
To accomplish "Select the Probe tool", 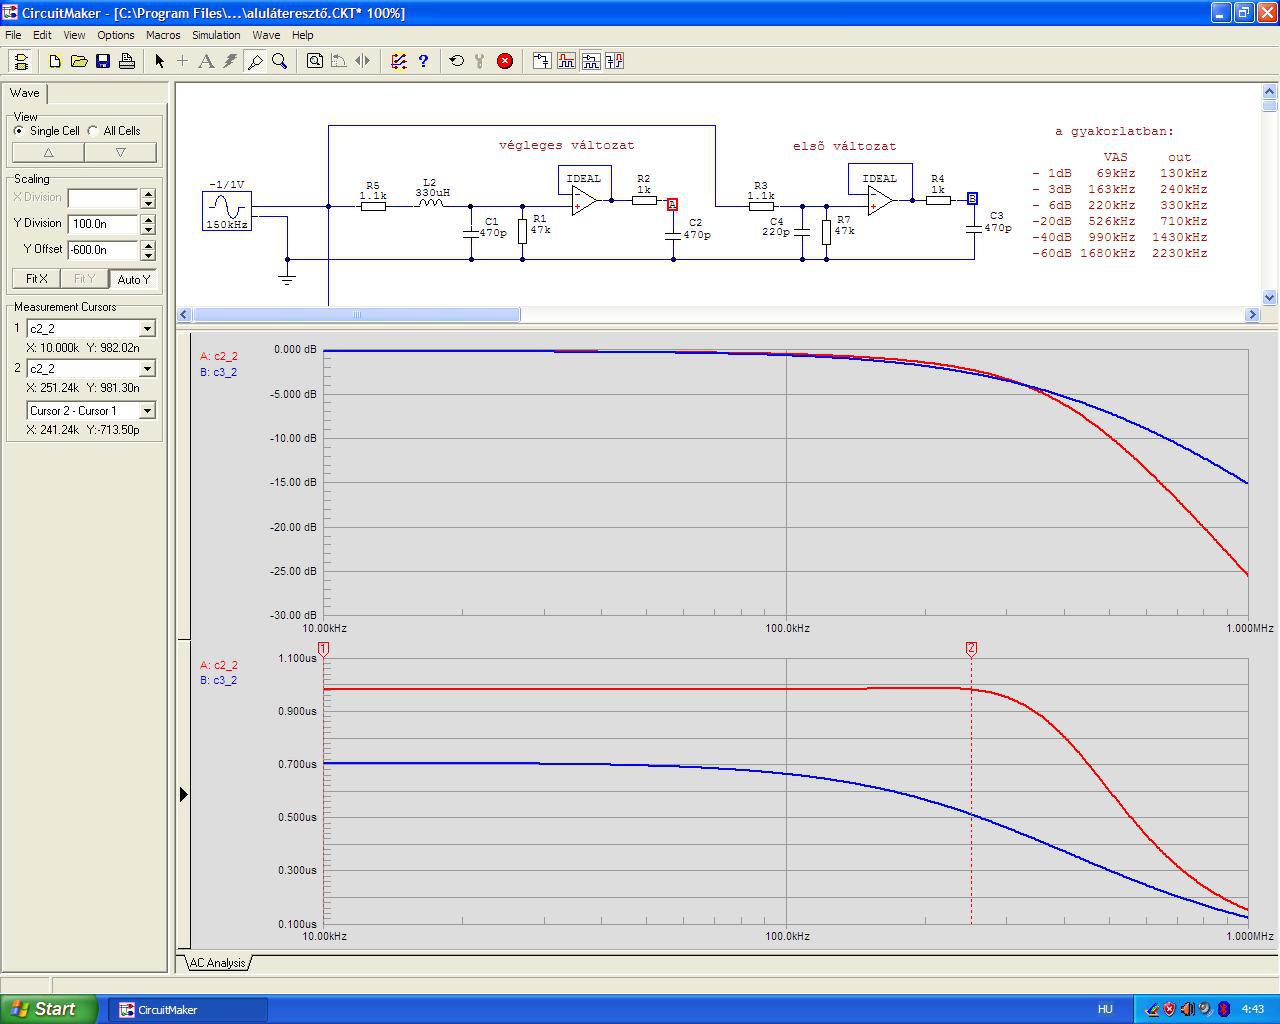I will 255,61.
